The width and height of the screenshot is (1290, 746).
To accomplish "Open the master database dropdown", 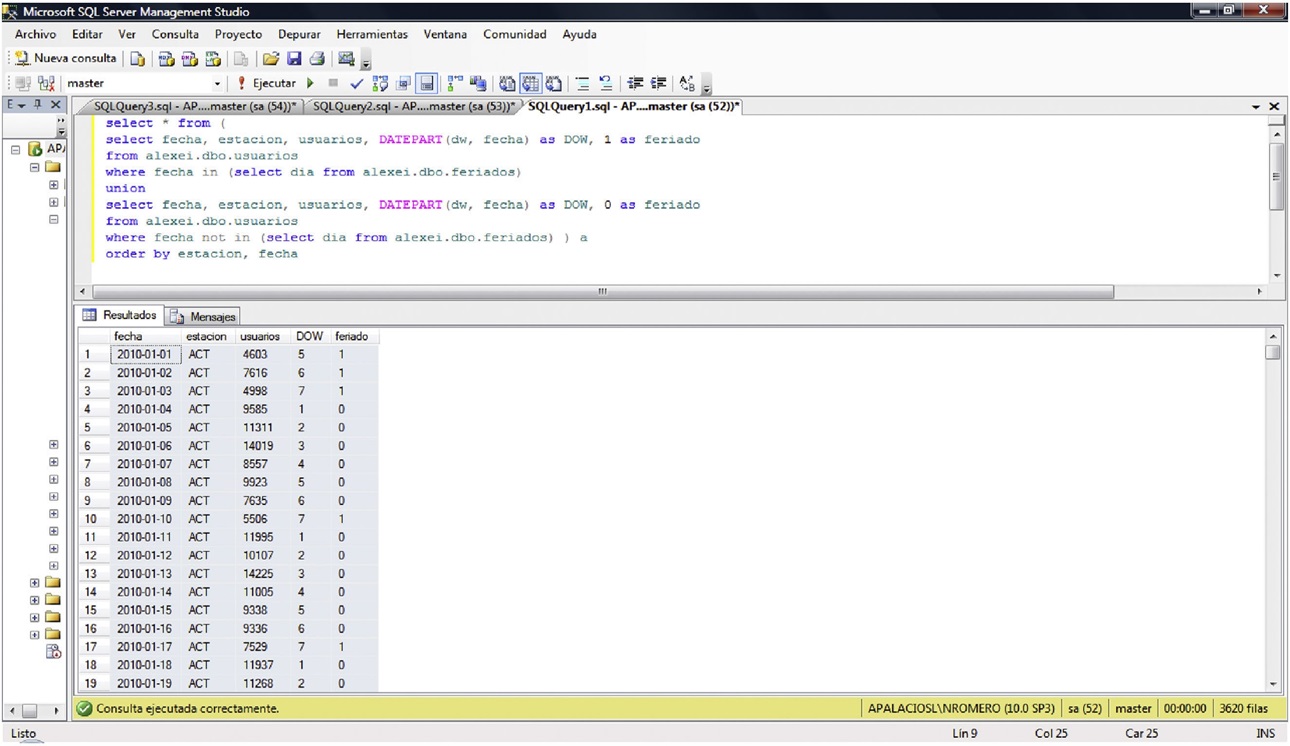I will pyautogui.click(x=217, y=84).
